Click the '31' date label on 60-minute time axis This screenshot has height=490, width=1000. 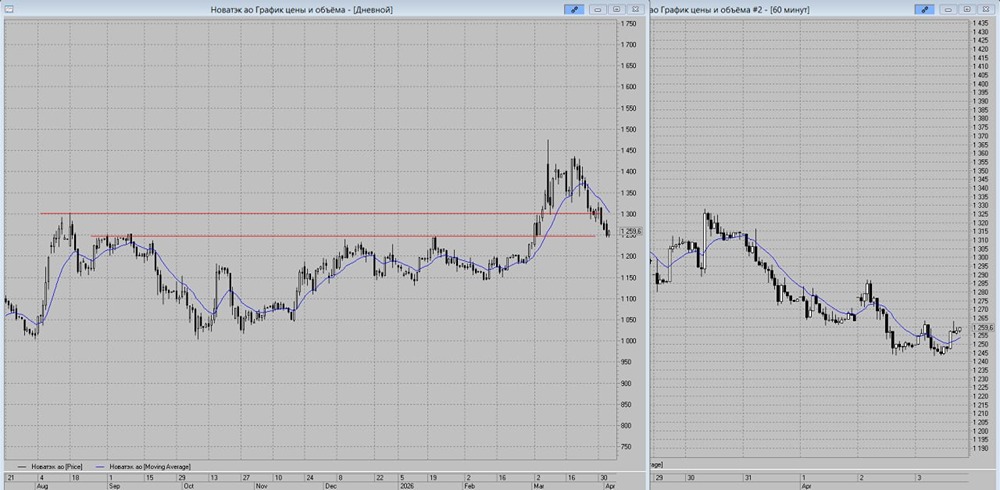point(747,477)
